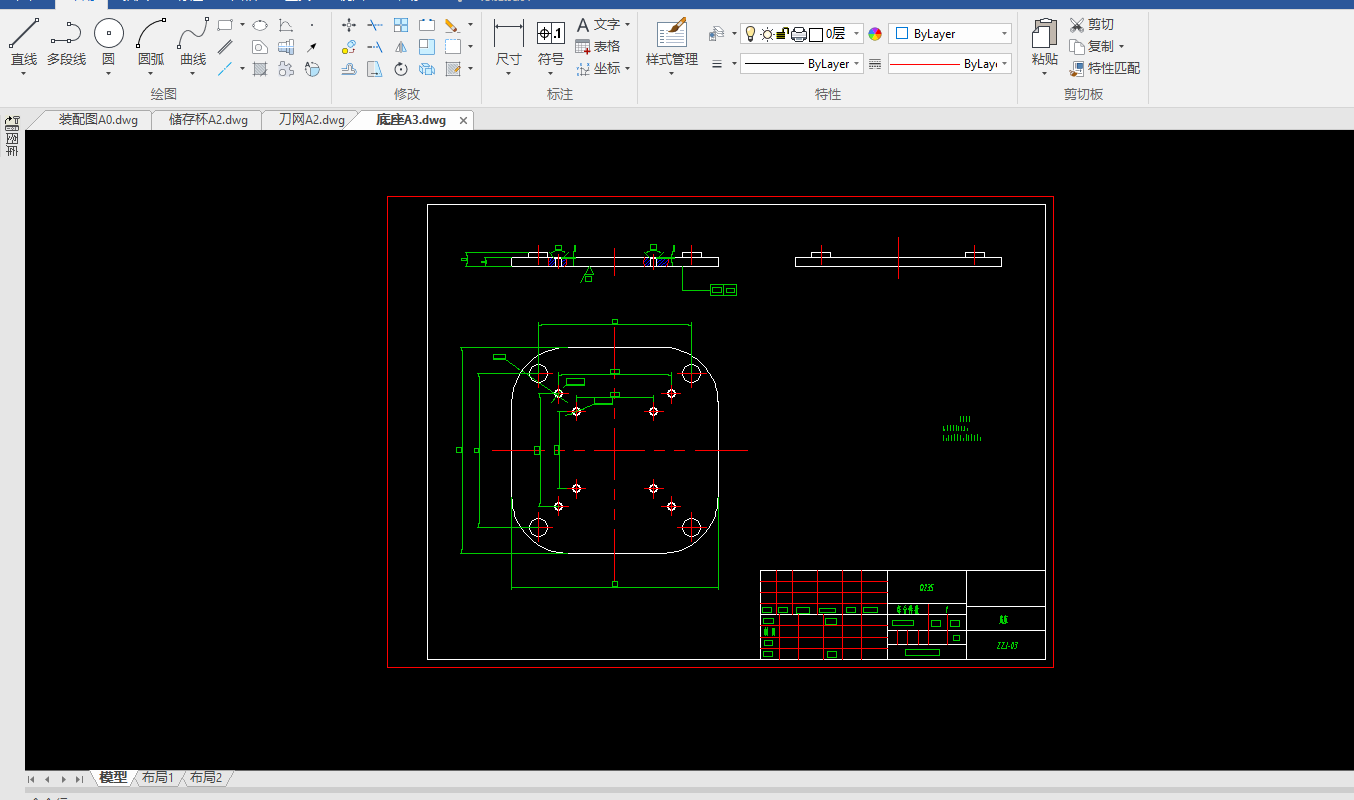Screen dimensions: 1354x800
Task: Expand the 圆 circle options arrow
Action: [108, 73]
